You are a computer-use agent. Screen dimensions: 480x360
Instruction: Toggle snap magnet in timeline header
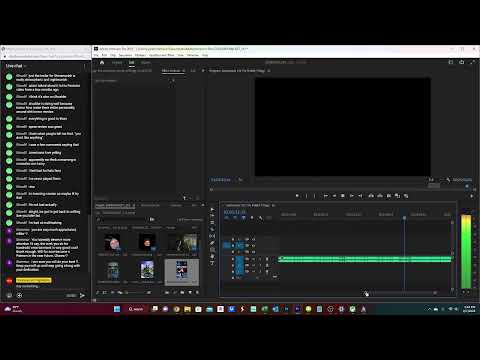click(x=235, y=218)
